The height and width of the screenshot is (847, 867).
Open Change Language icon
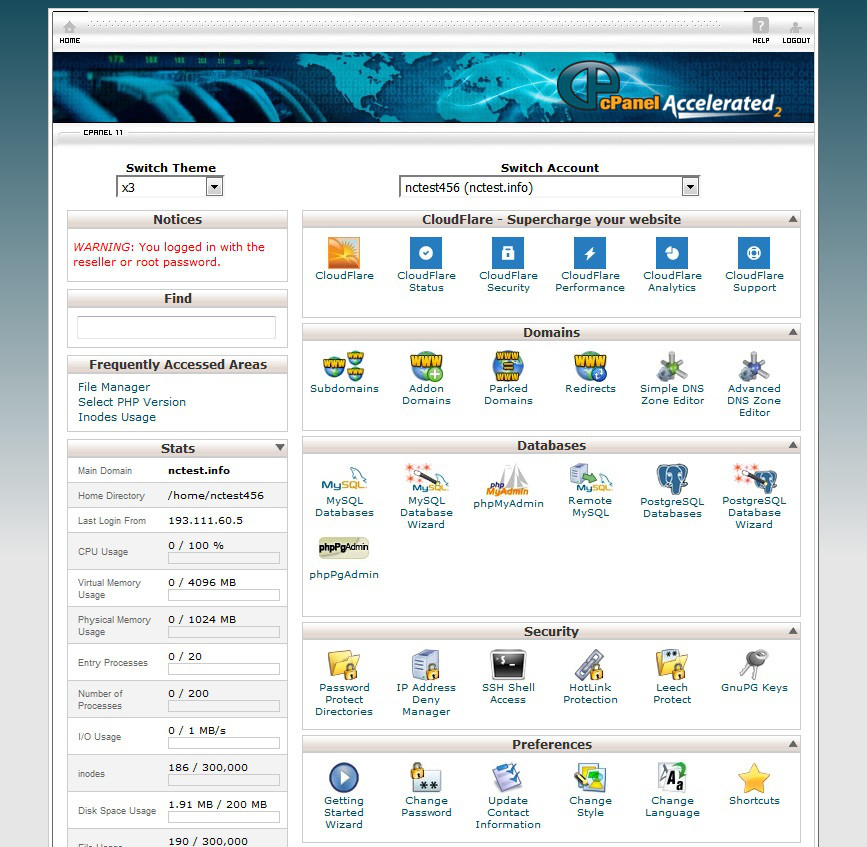click(672, 777)
